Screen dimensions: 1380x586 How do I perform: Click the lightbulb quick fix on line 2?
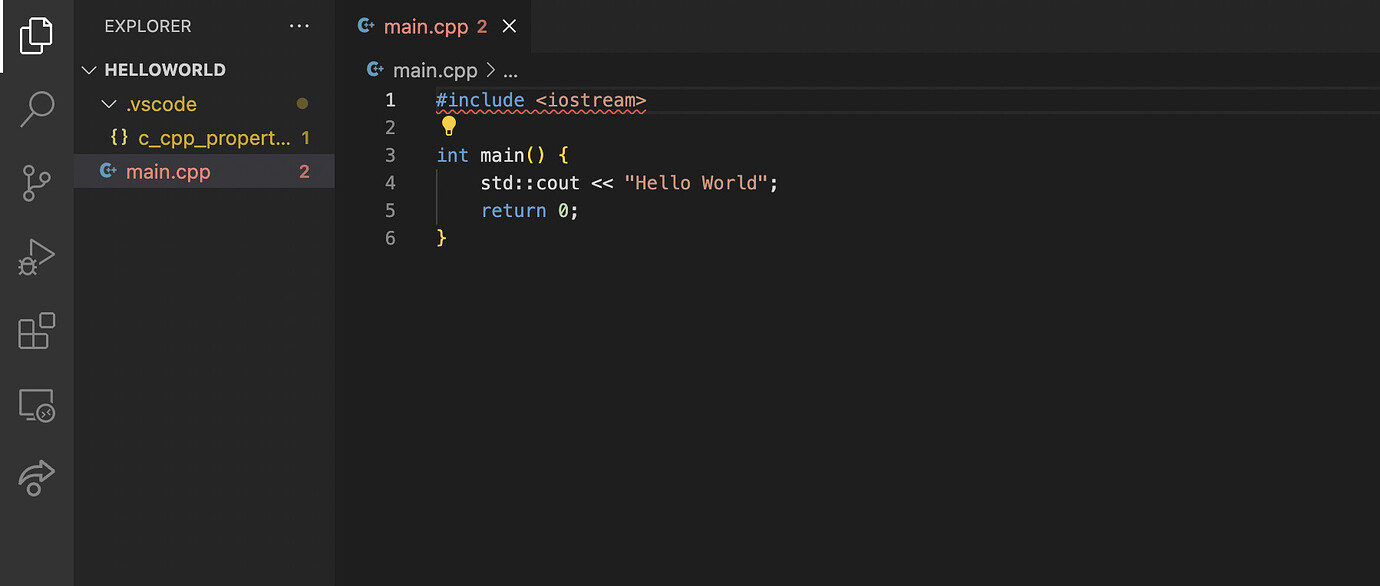tap(448, 126)
